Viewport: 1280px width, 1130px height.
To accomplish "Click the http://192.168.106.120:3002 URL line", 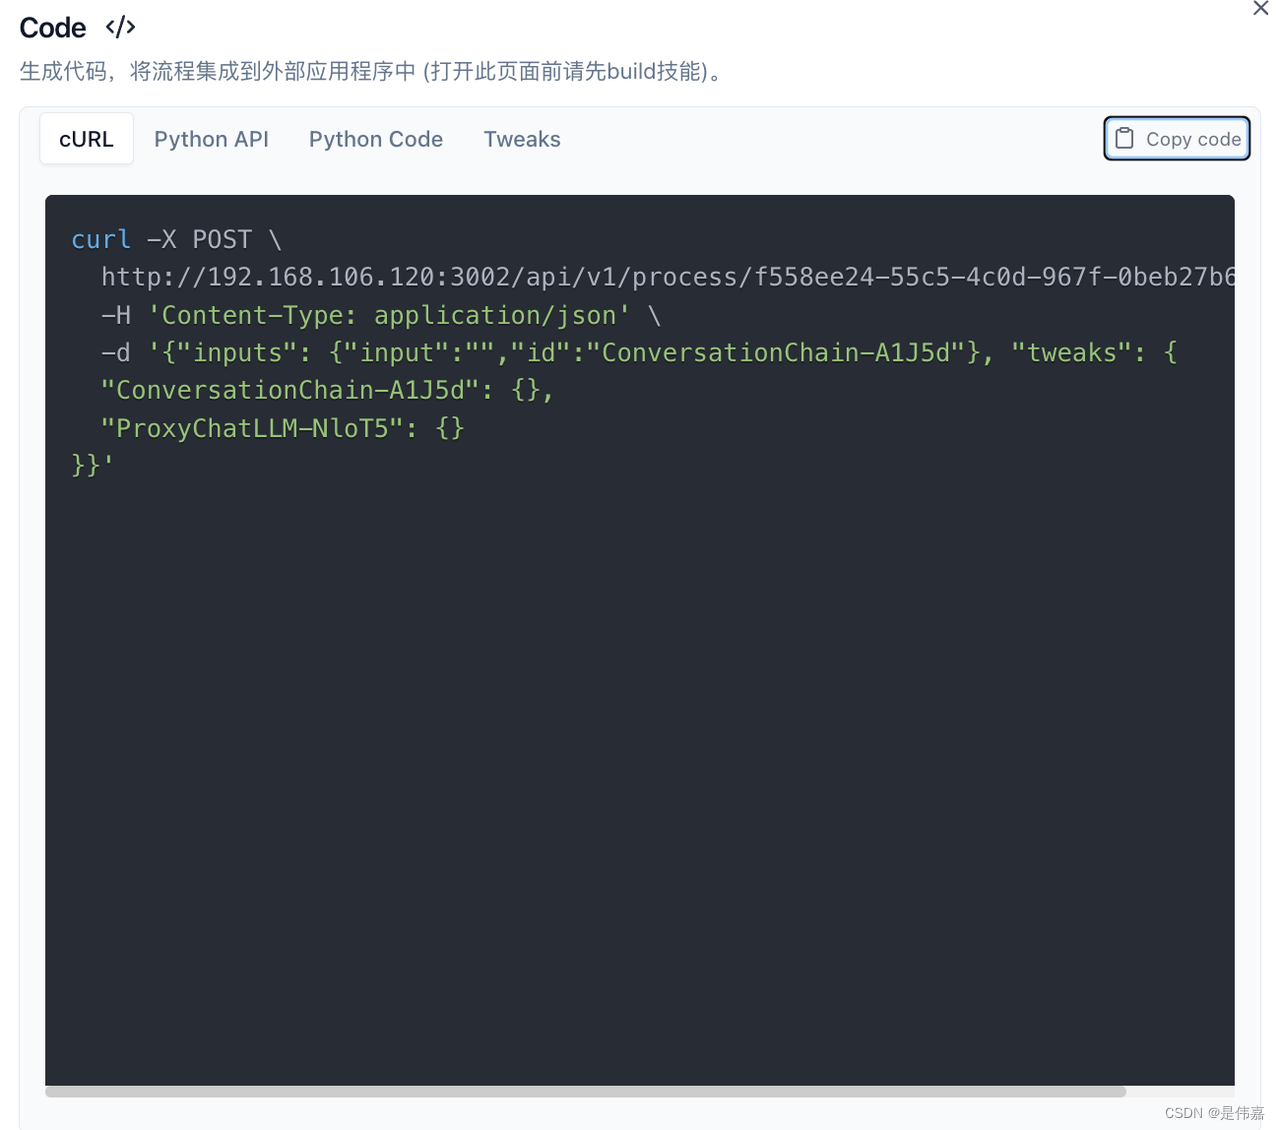I will [x=668, y=277].
